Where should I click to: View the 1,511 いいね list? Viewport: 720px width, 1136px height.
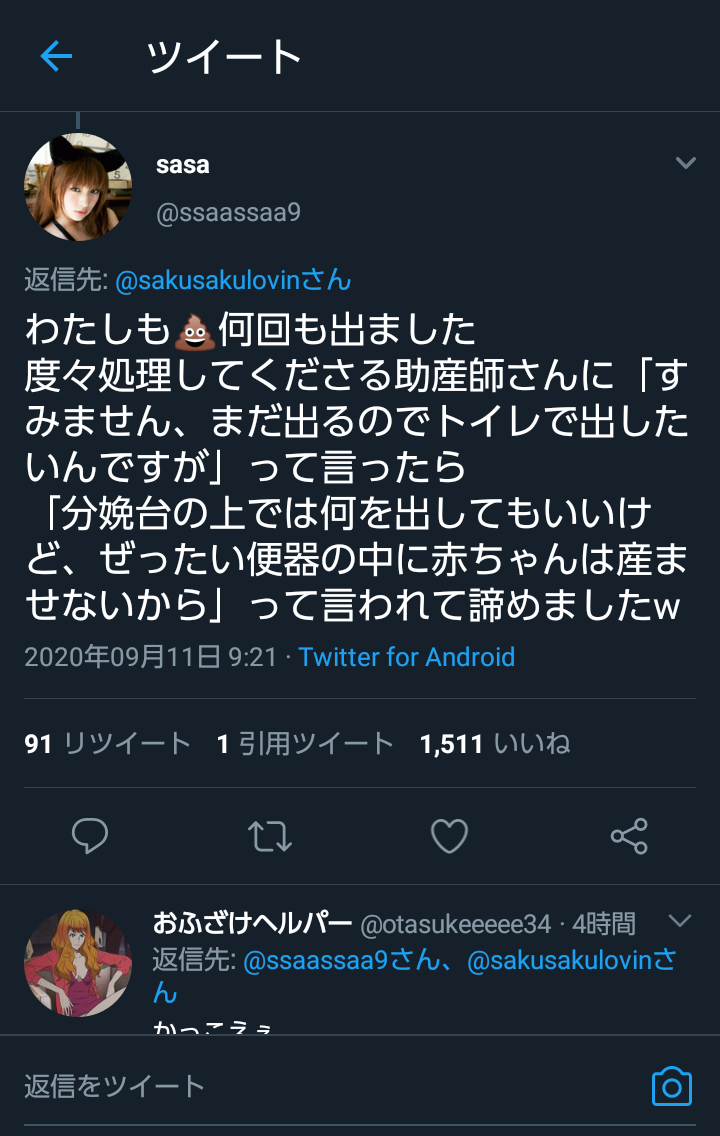[494, 744]
